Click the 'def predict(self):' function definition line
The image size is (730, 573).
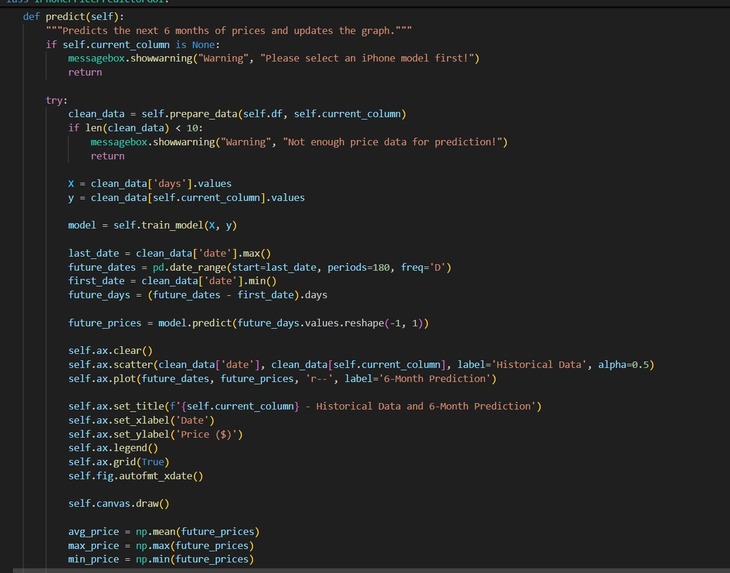74,17
